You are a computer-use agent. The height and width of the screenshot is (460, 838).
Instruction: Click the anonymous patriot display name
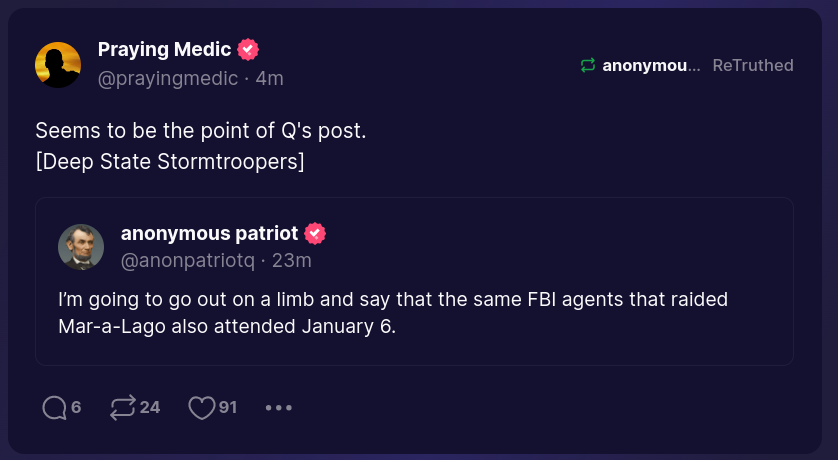[x=209, y=234]
